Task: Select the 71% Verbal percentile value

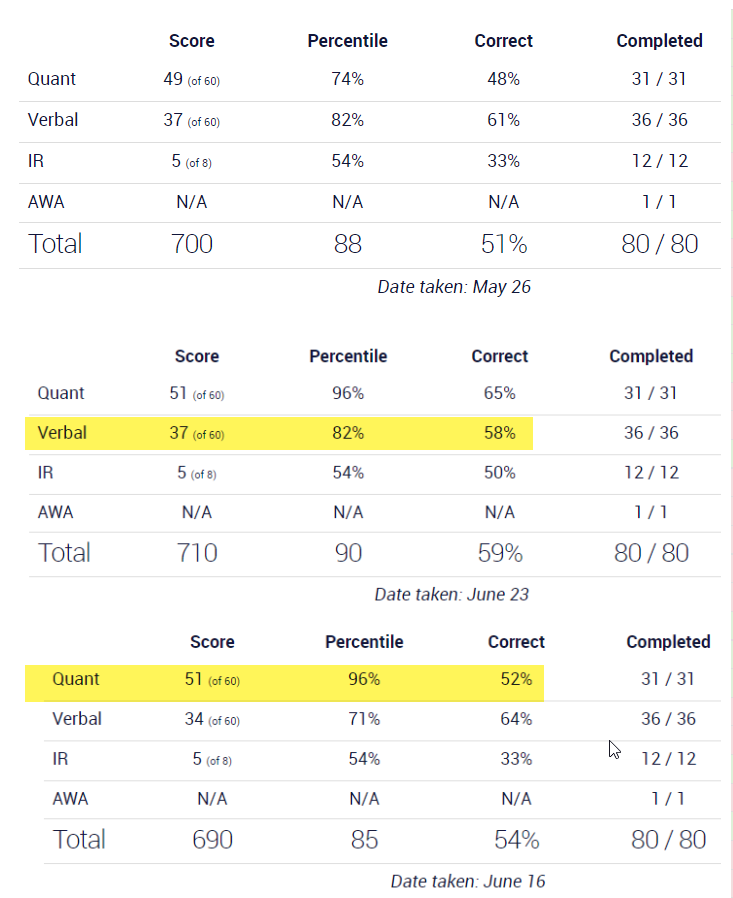Action: tap(364, 719)
